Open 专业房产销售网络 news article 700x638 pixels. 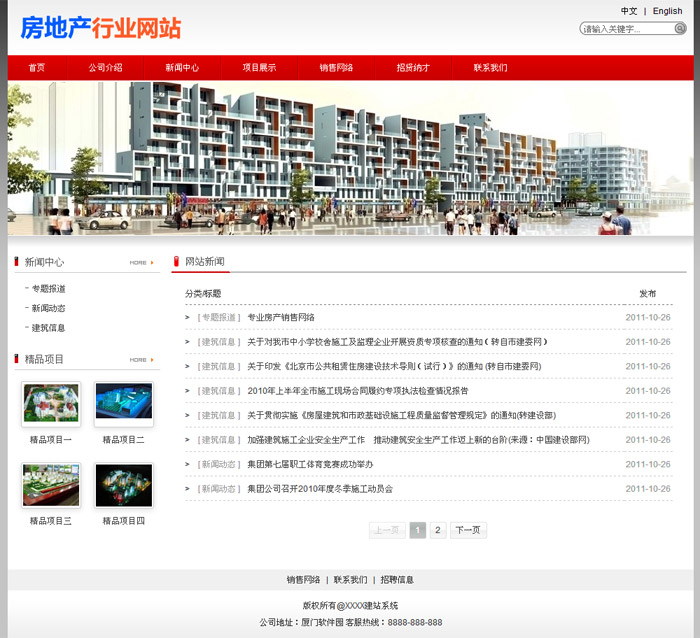pyautogui.click(x=281, y=318)
